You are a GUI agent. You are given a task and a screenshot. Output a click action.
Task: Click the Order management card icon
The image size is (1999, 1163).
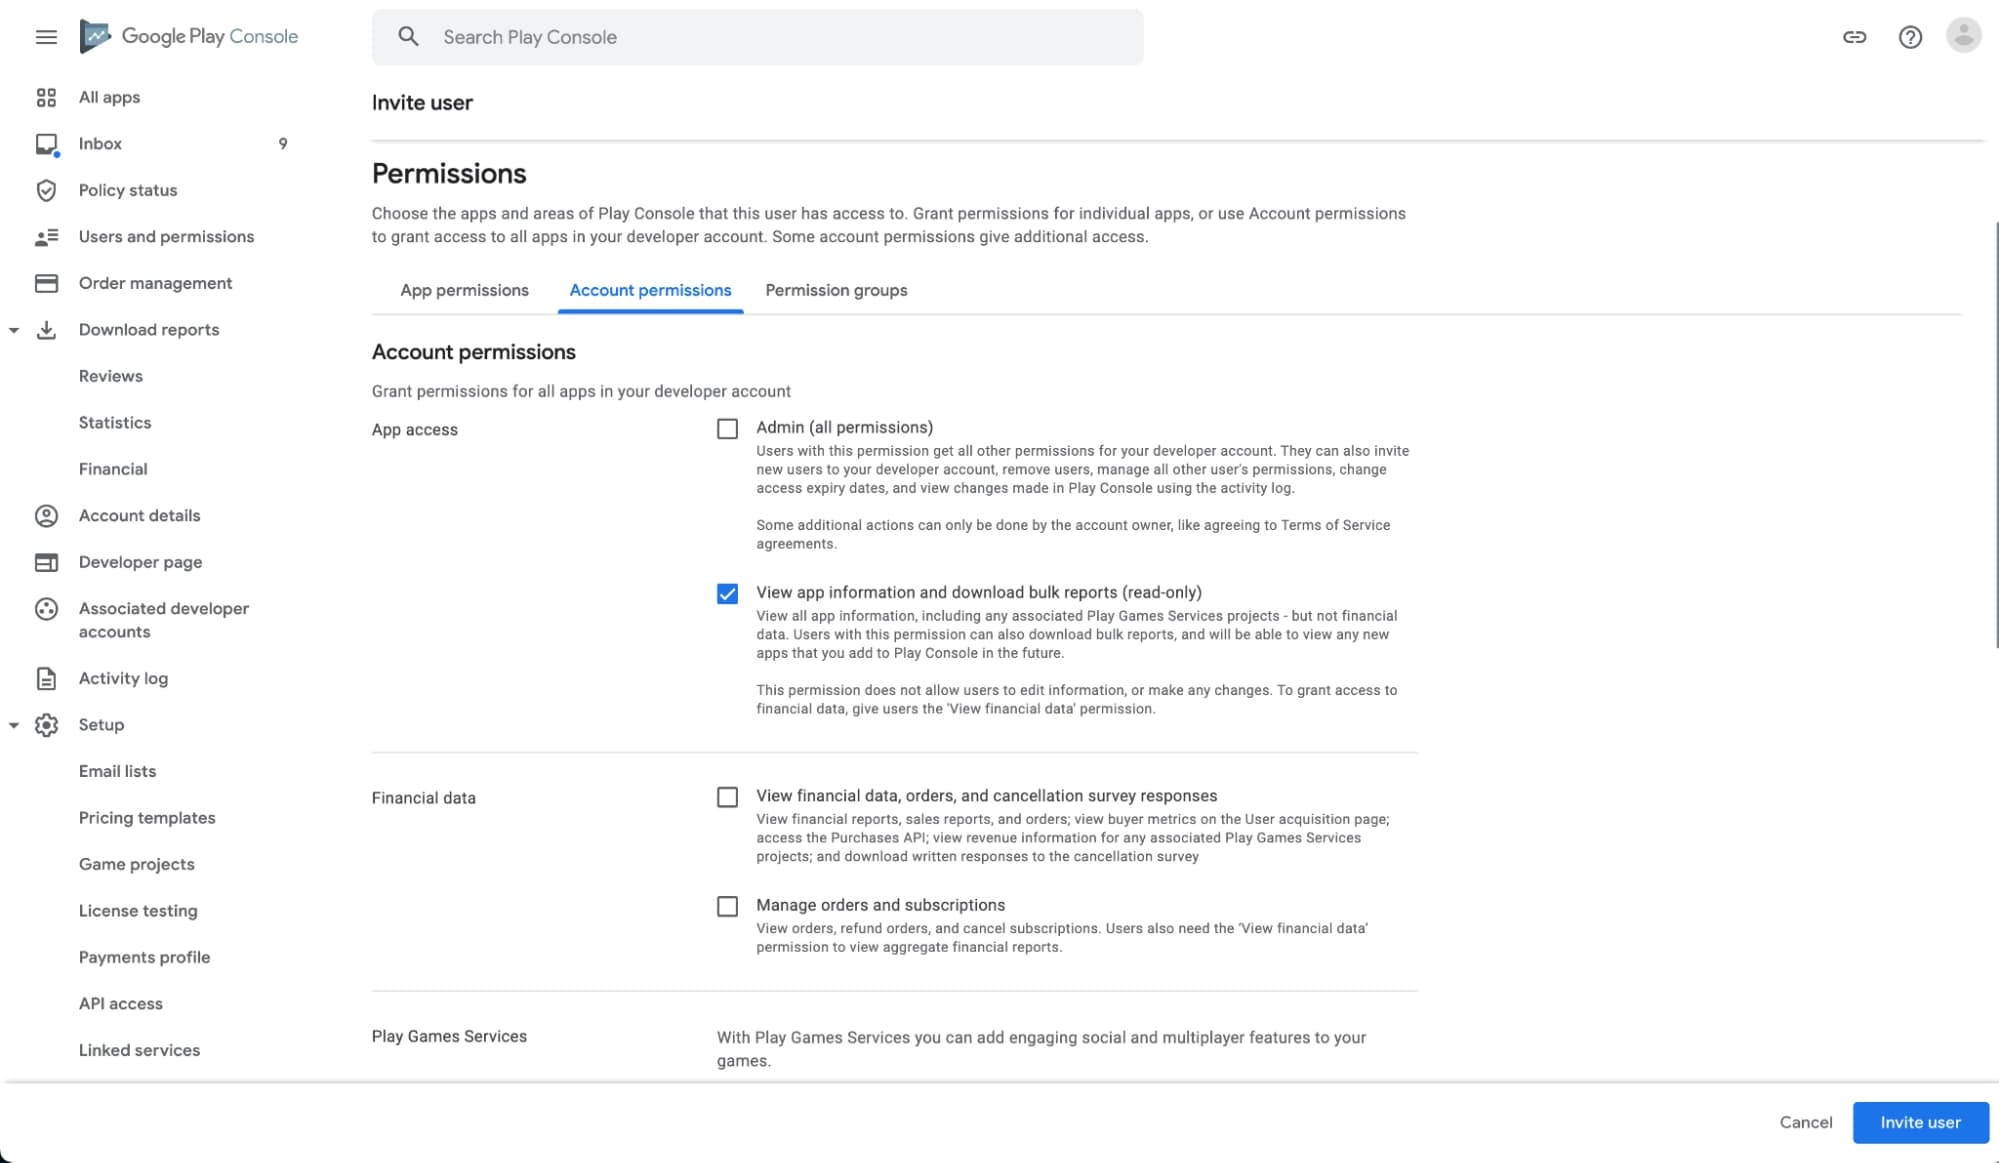tap(46, 283)
